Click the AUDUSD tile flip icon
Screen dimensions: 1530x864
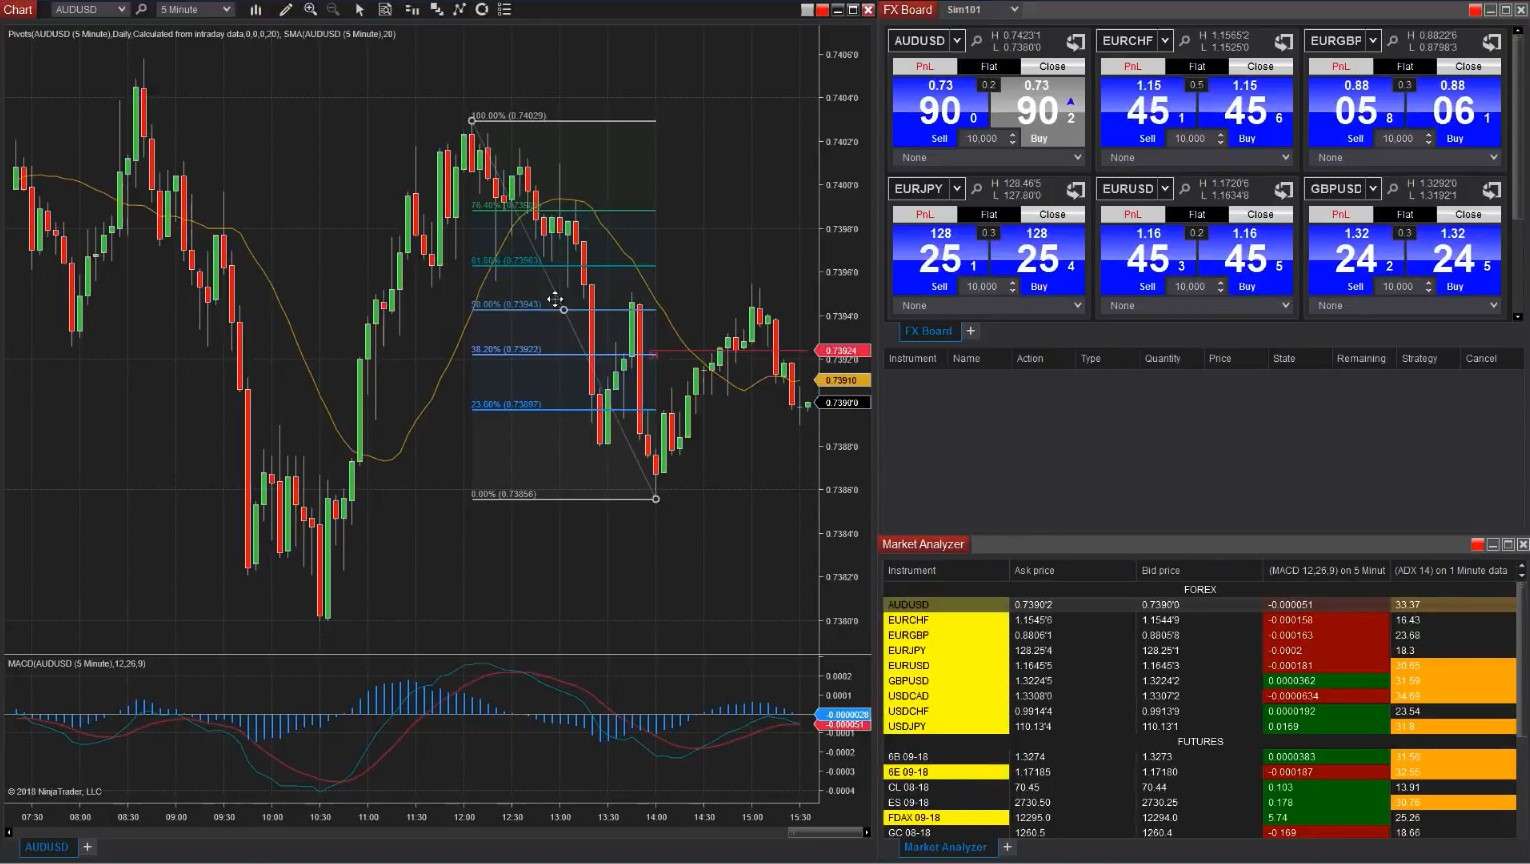(1075, 41)
